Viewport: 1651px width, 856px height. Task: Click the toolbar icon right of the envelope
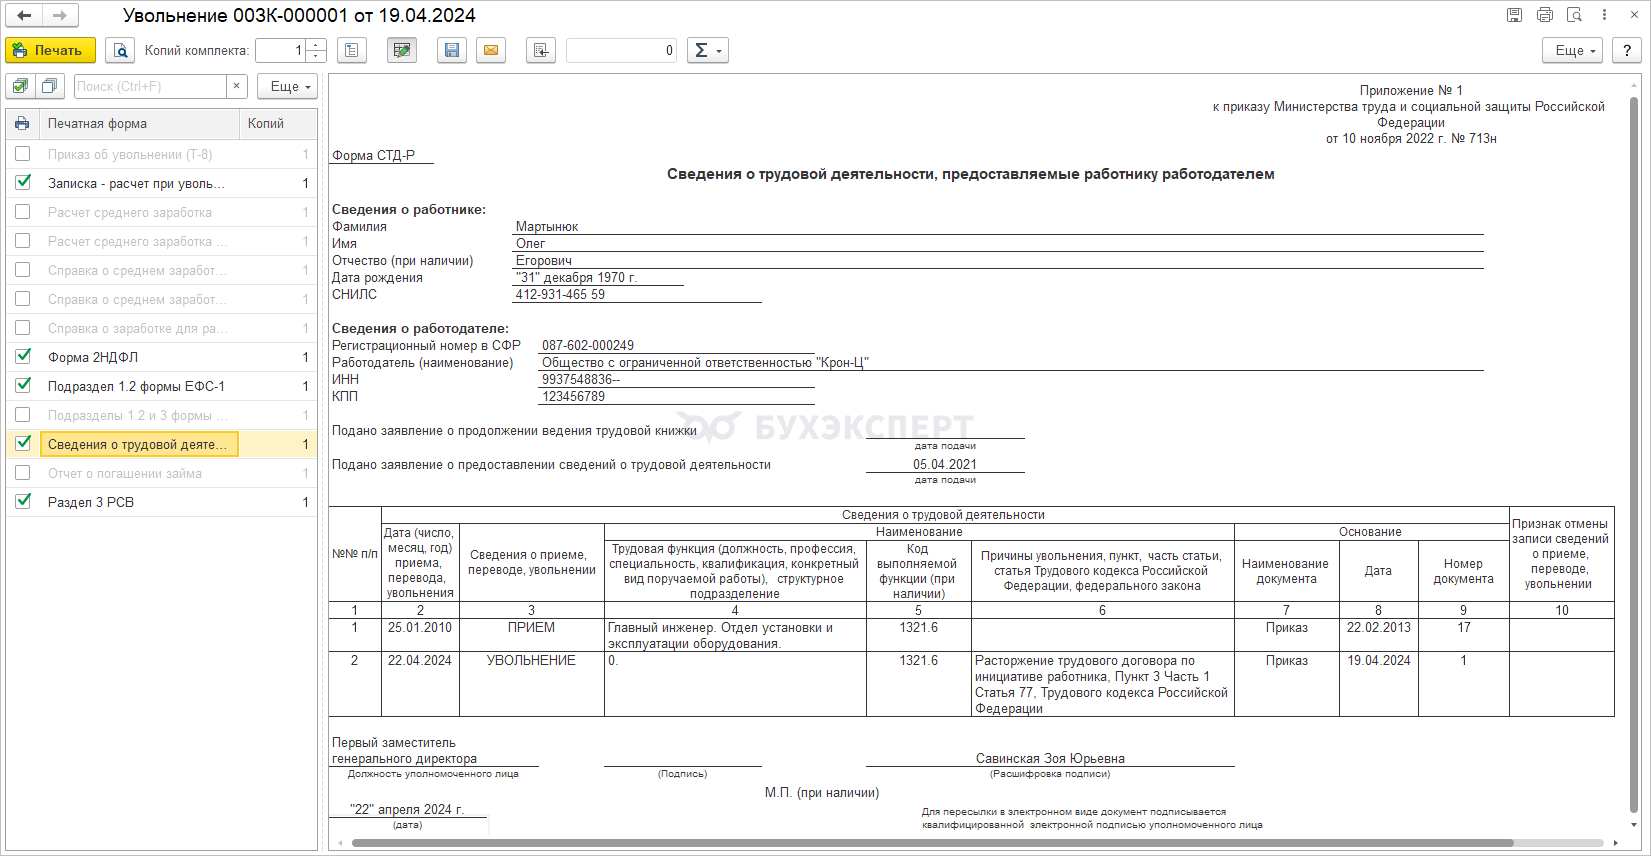click(541, 50)
